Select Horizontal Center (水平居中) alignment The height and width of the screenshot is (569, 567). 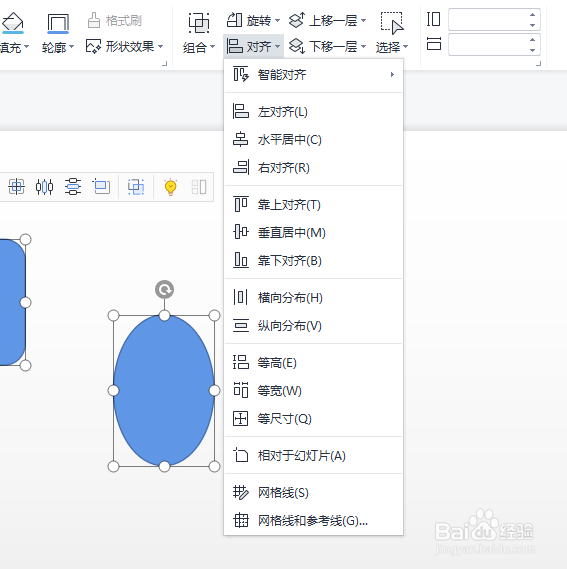(x=313, y=140)
